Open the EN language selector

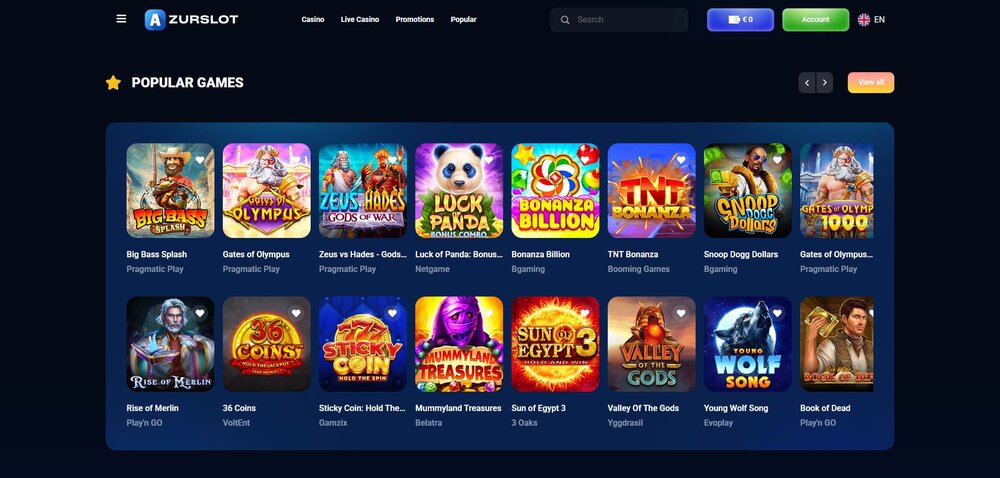(x=879, y=20)
